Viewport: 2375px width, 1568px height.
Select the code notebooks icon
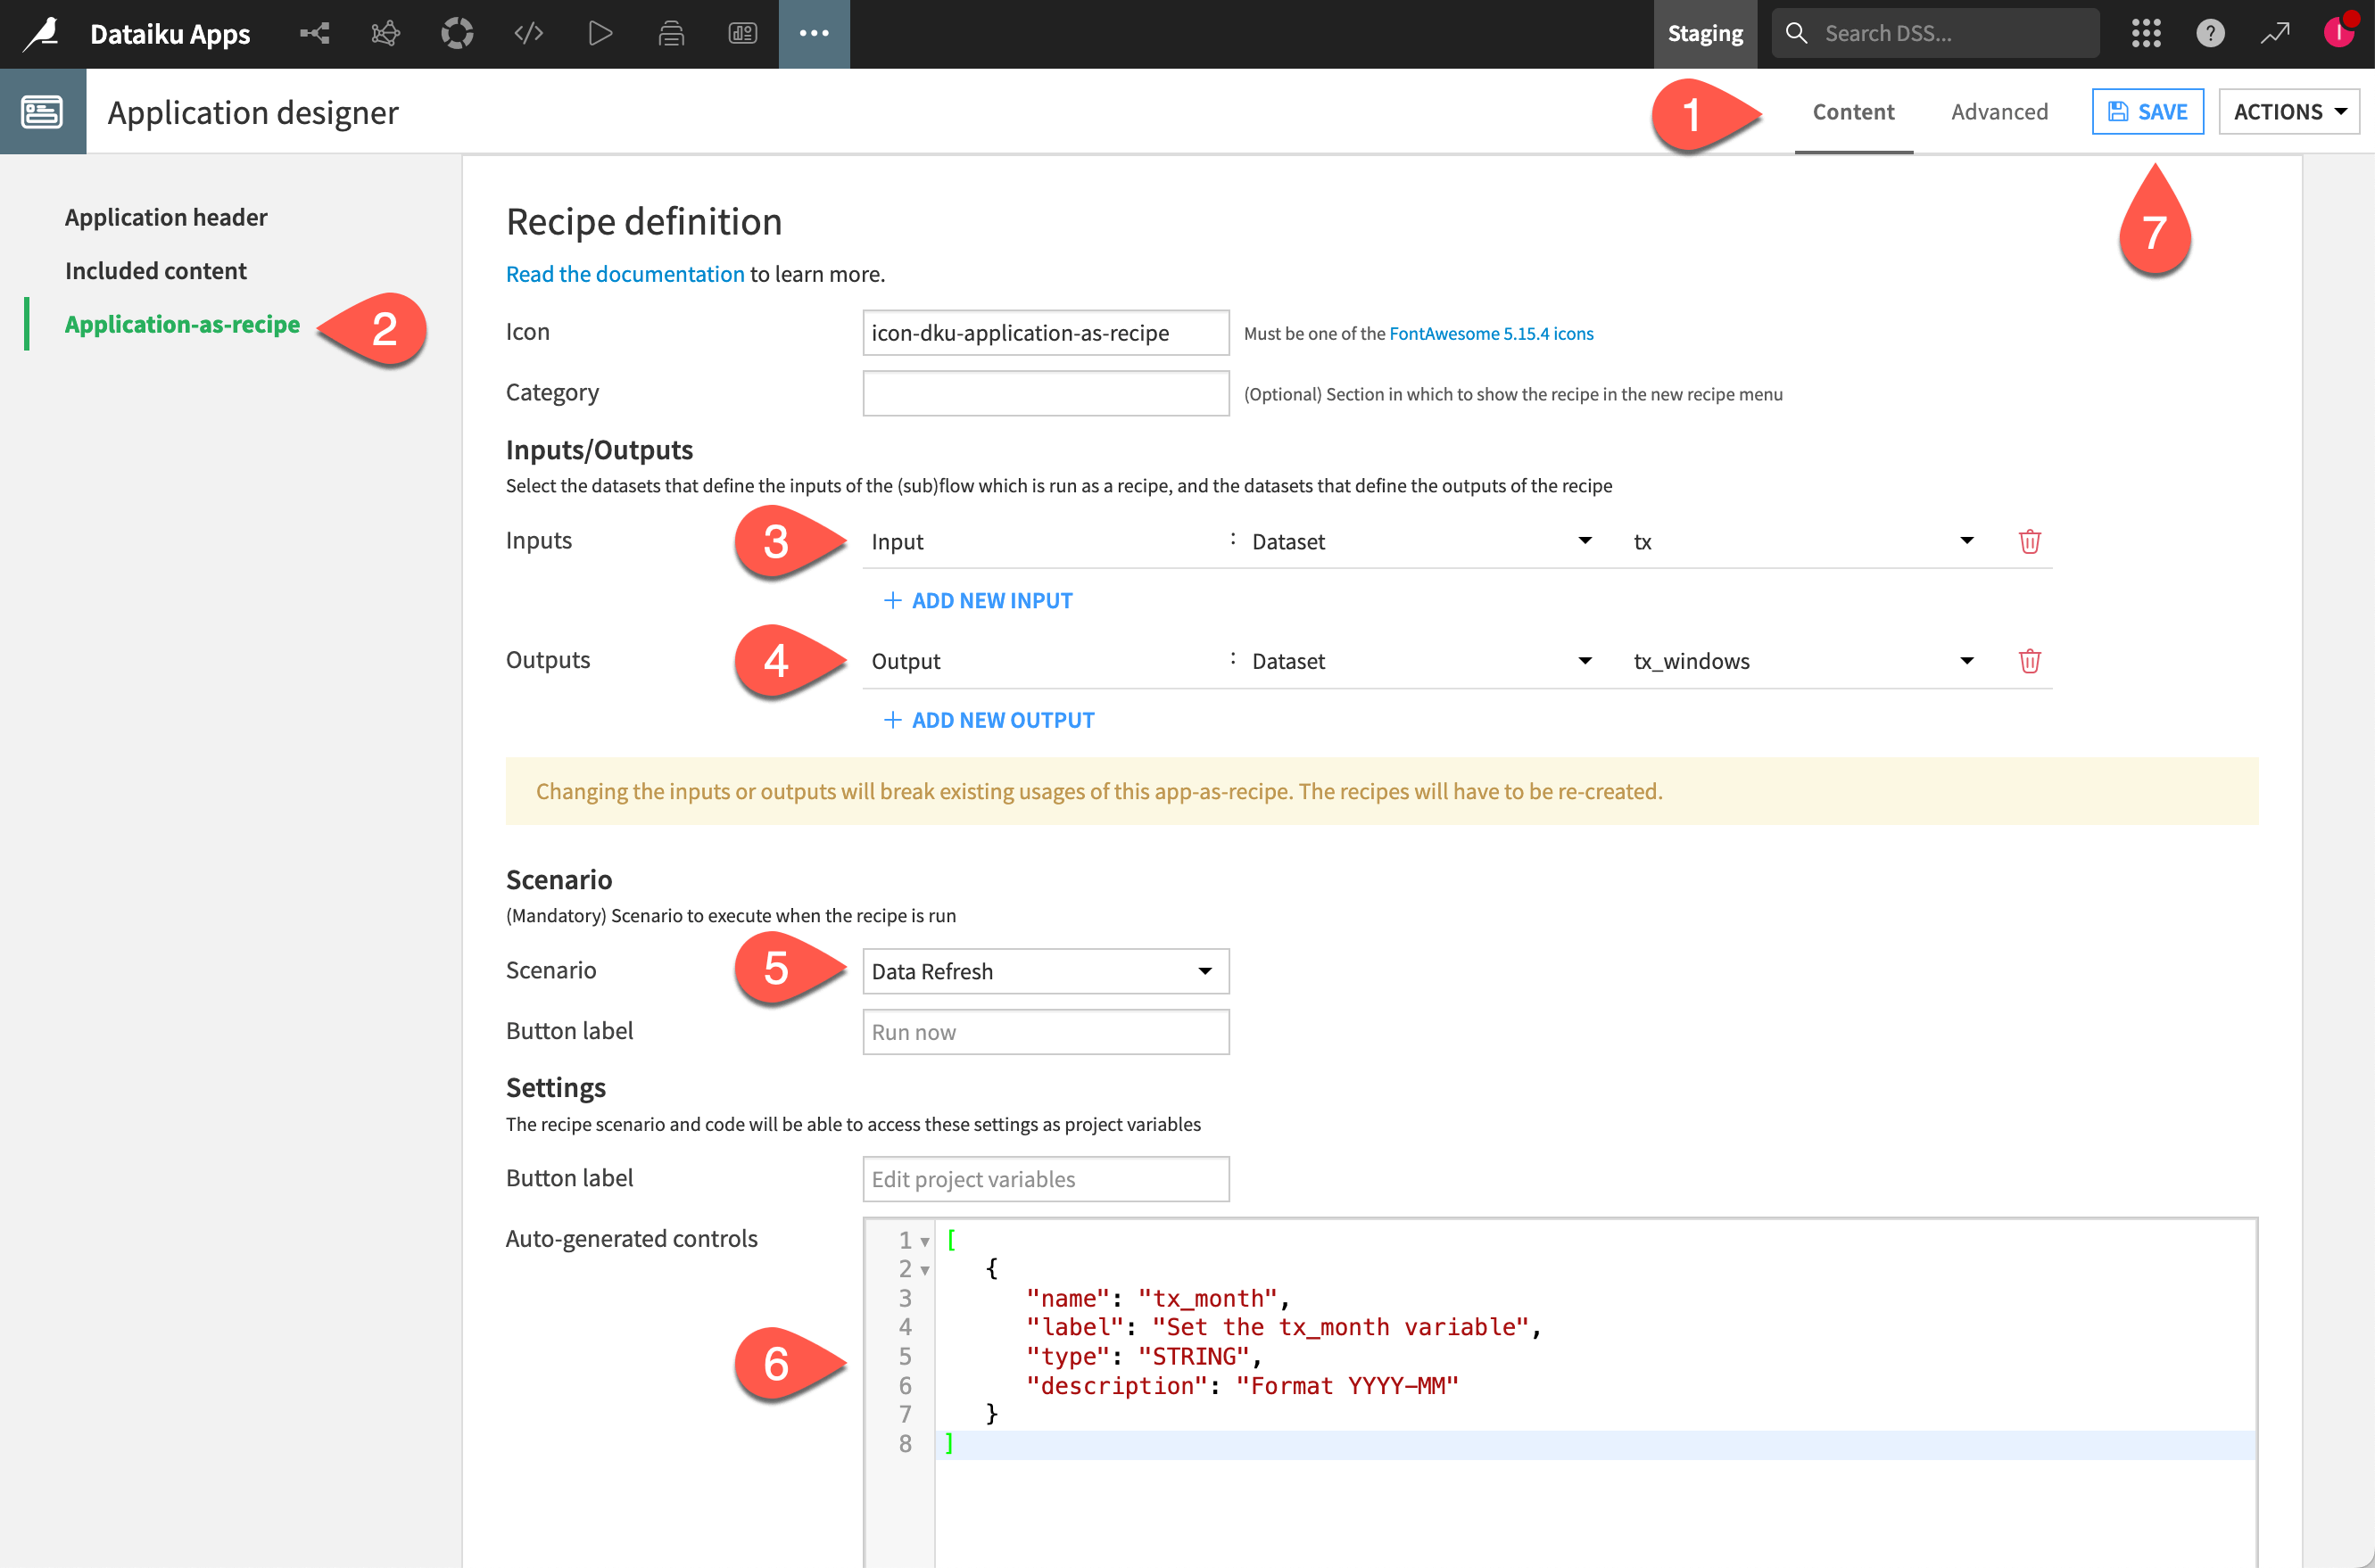click(529, 33)
